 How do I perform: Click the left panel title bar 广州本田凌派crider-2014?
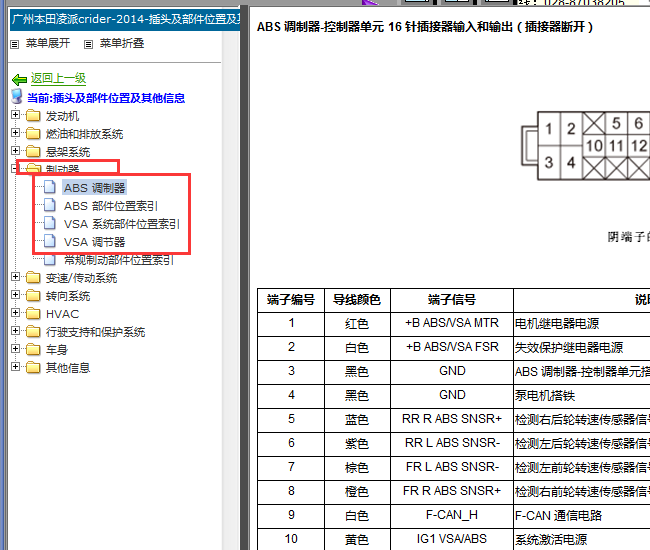point(125,19)
